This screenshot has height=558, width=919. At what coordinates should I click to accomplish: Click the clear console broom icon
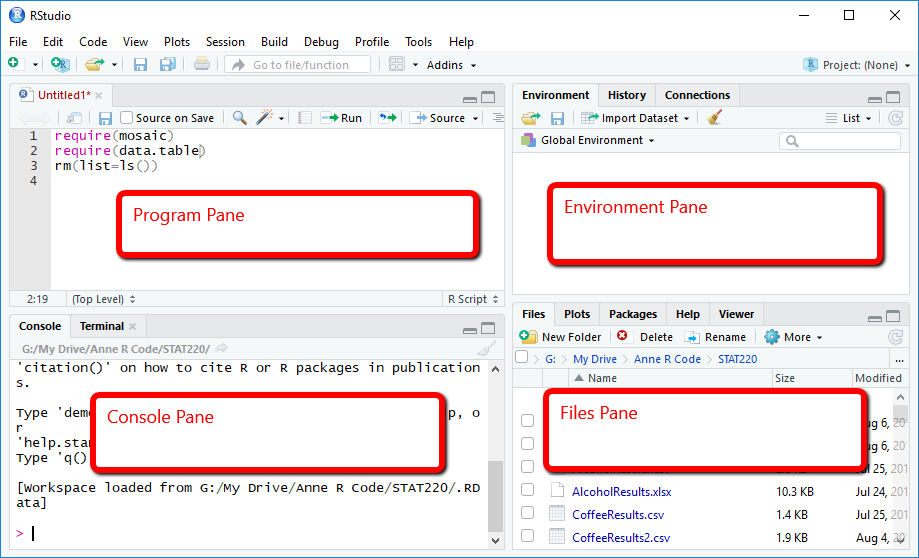click(x=486, y=349)
